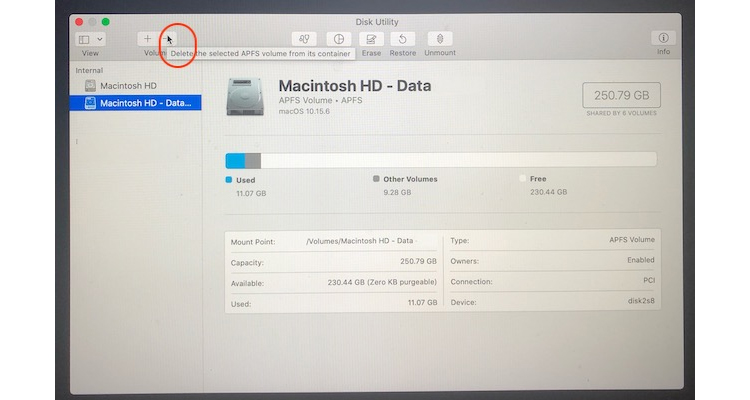Add a volume with the plus button
750x400 pixels.
click(147, 39)
